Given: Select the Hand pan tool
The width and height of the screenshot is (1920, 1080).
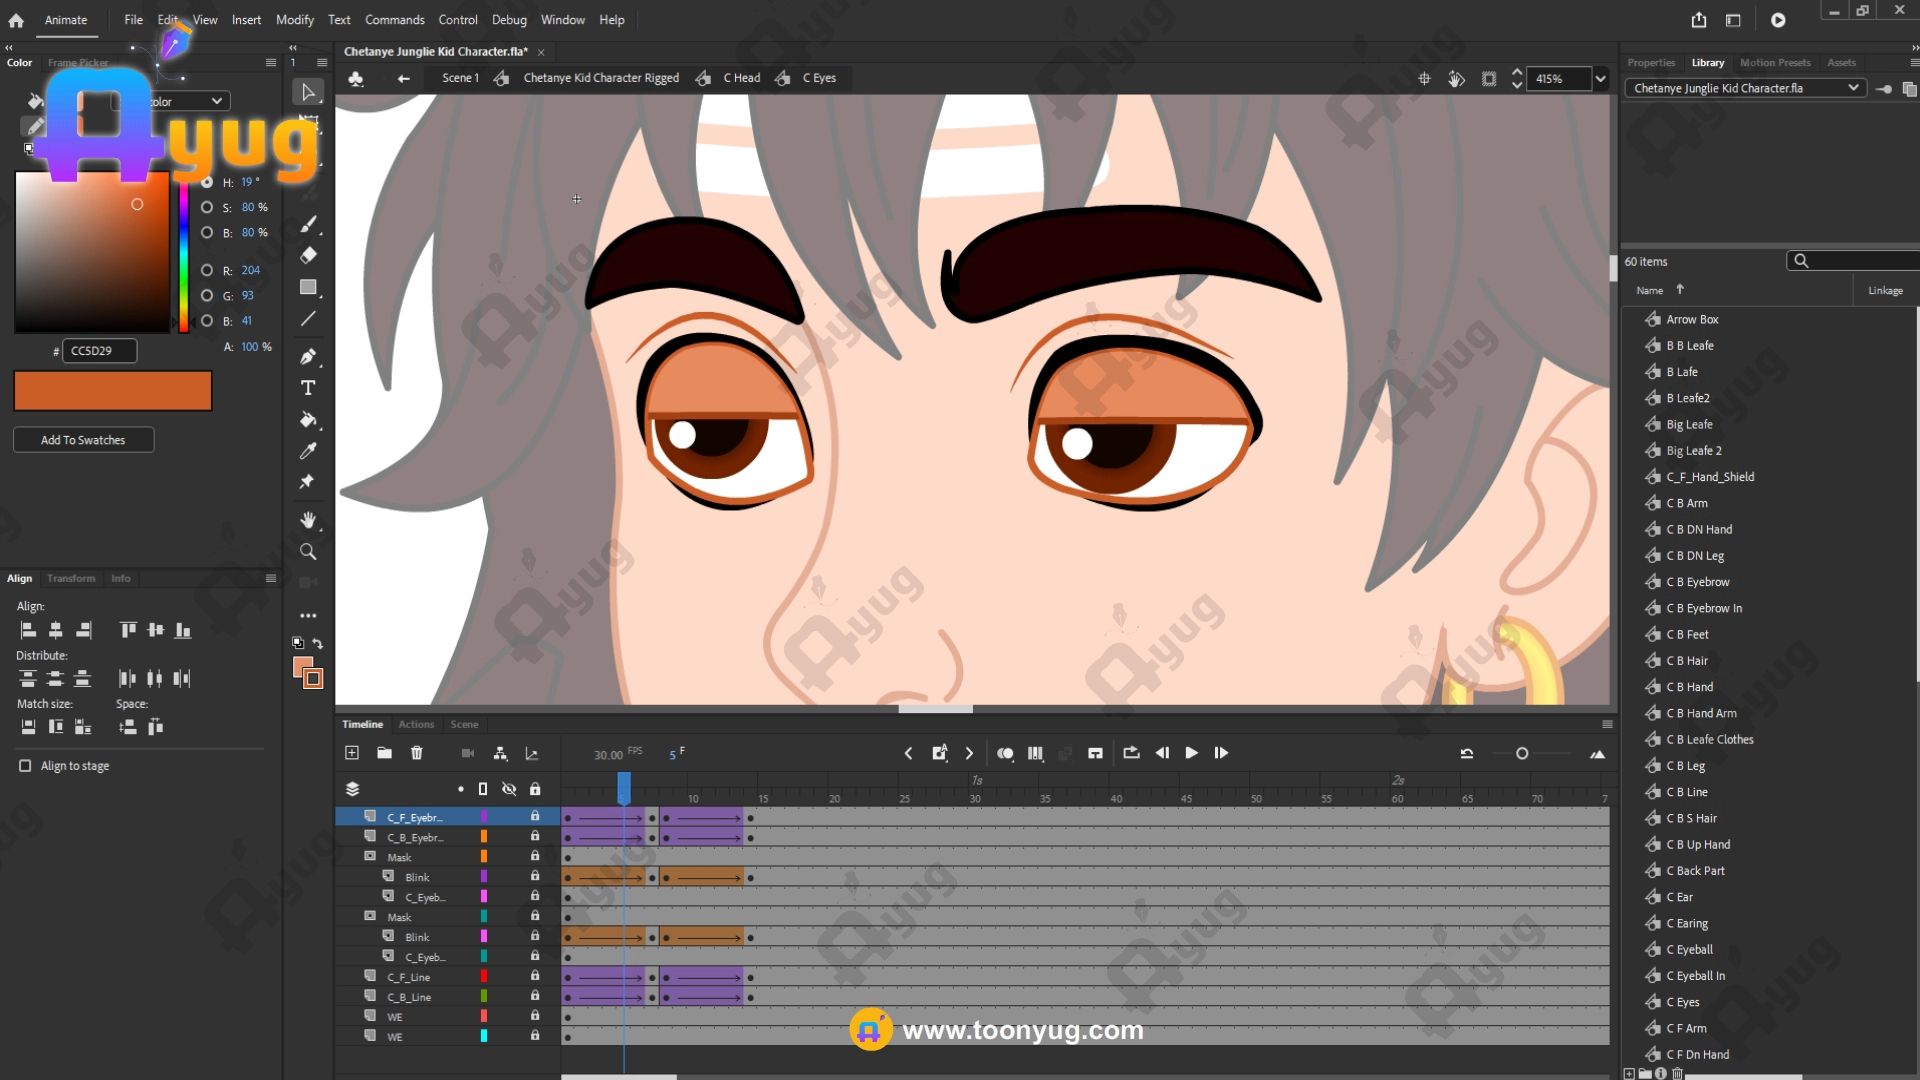Looking at the screenshot, I should pos(308,520).
